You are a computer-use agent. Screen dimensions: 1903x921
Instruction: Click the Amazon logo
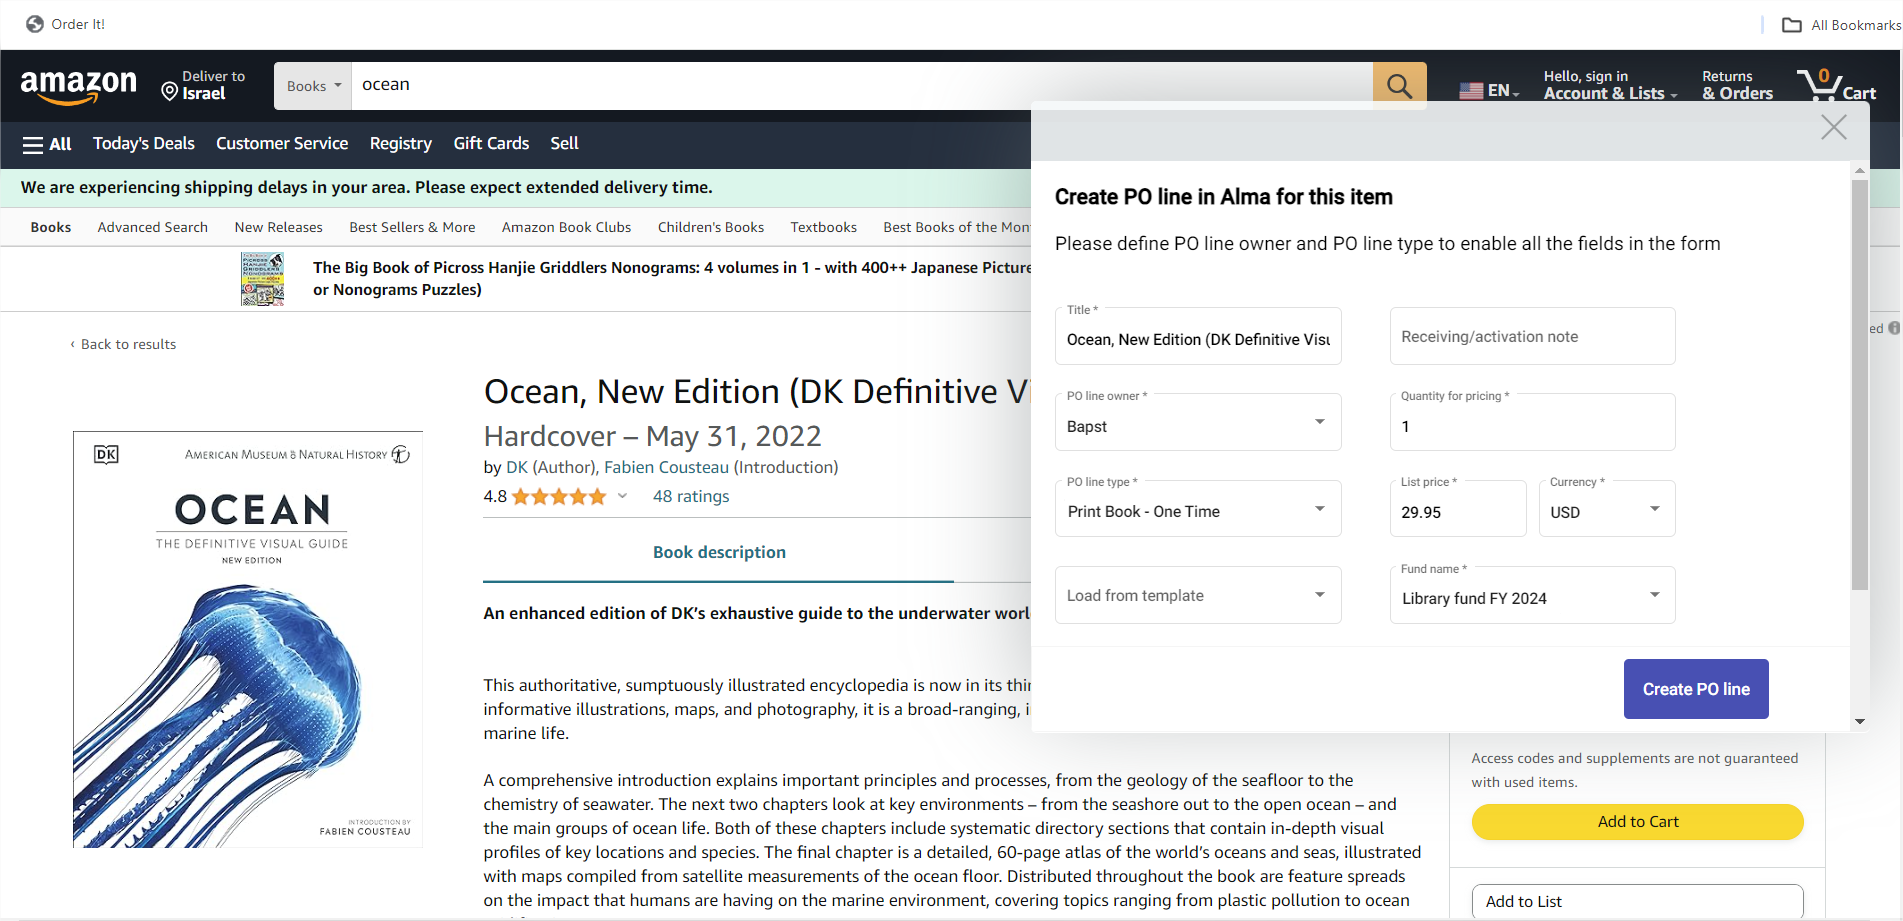(x=78, y=86)
